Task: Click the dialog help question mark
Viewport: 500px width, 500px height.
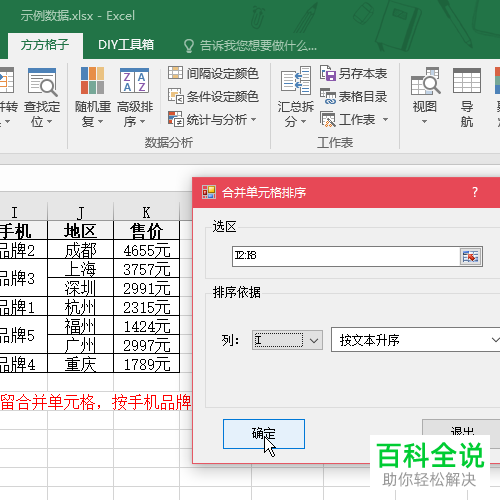Action: tap(475, 192)
